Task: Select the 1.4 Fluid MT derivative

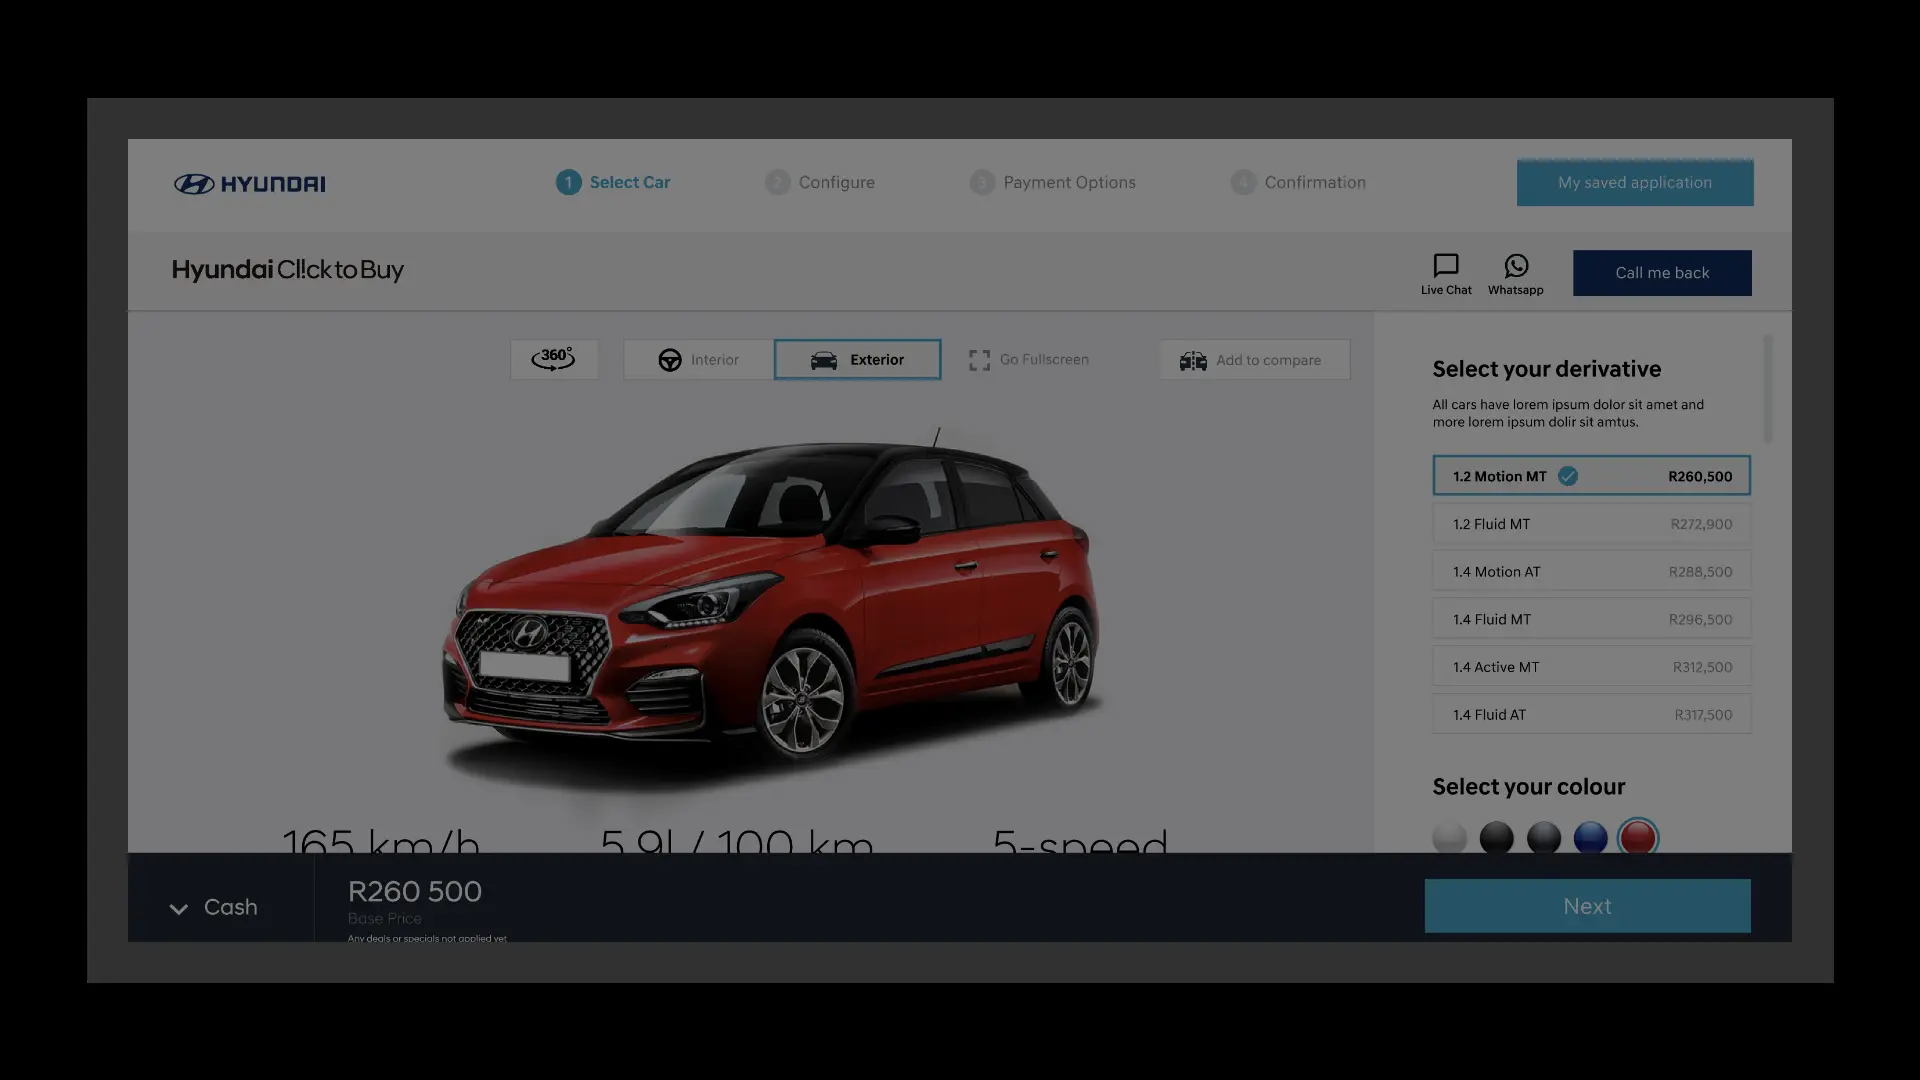Action: tap(1592, 620)
